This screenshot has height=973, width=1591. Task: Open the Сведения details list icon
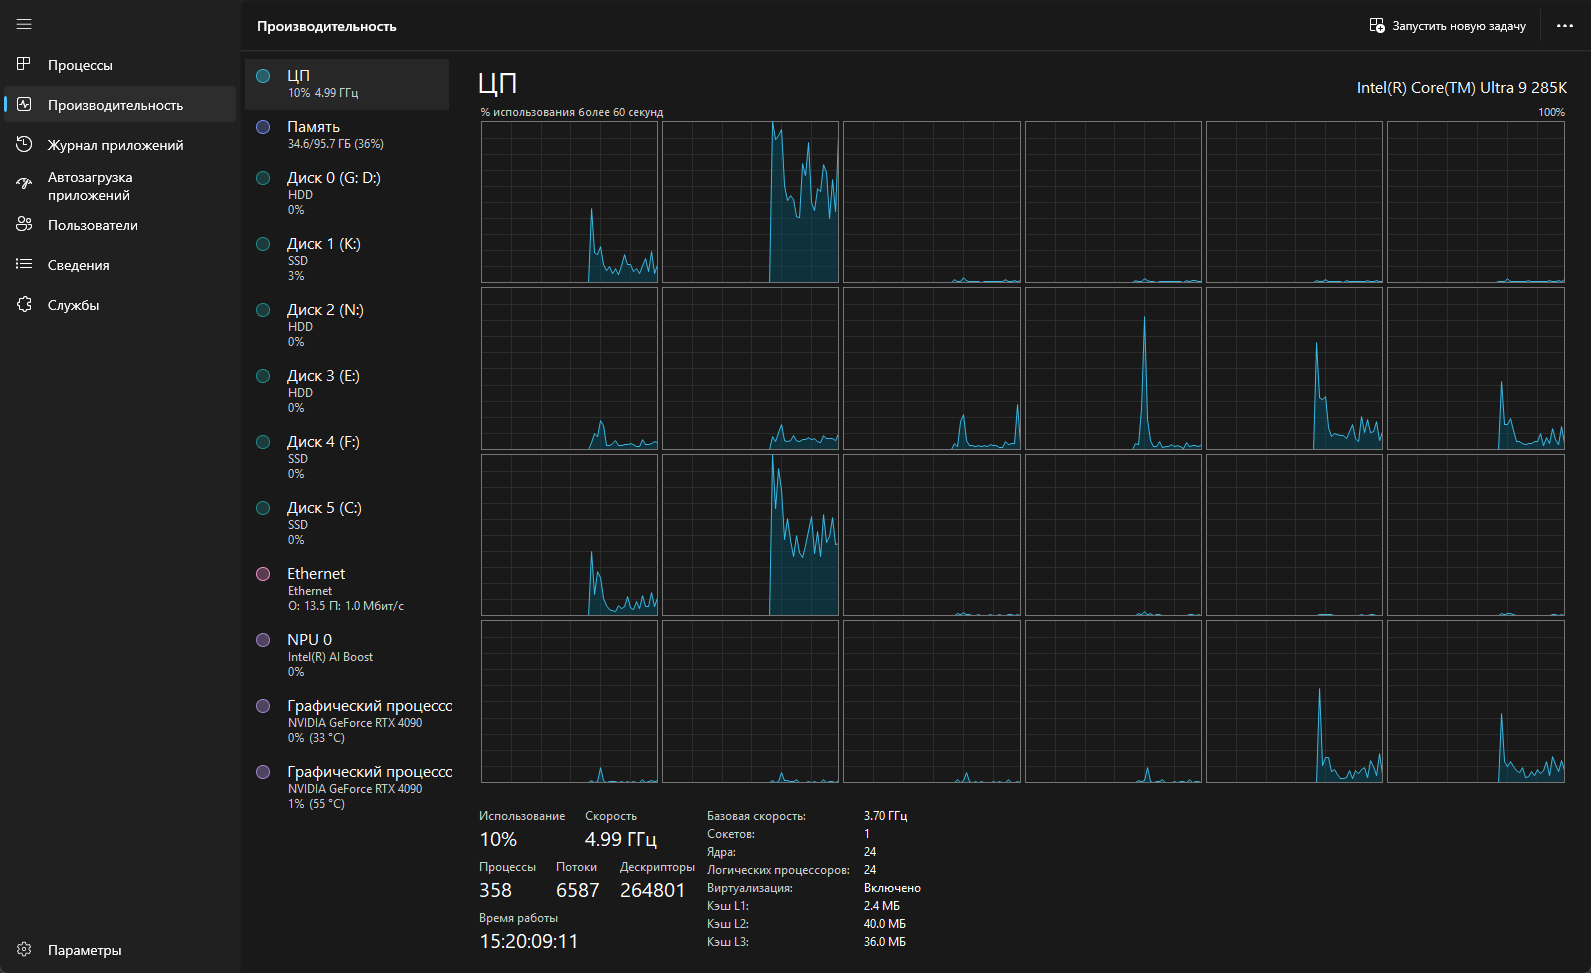click(24, 265)
